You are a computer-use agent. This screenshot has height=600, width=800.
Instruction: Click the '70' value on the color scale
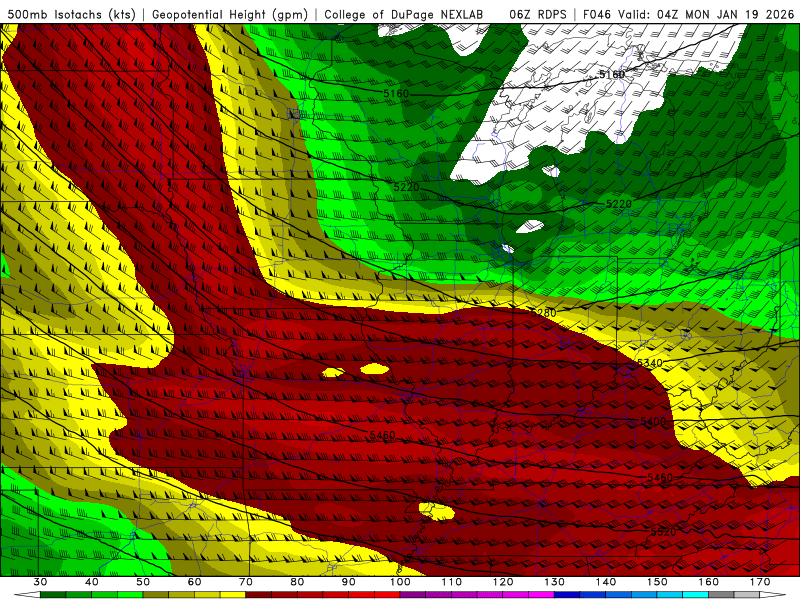pyautogui.click(x=246, y=582)
